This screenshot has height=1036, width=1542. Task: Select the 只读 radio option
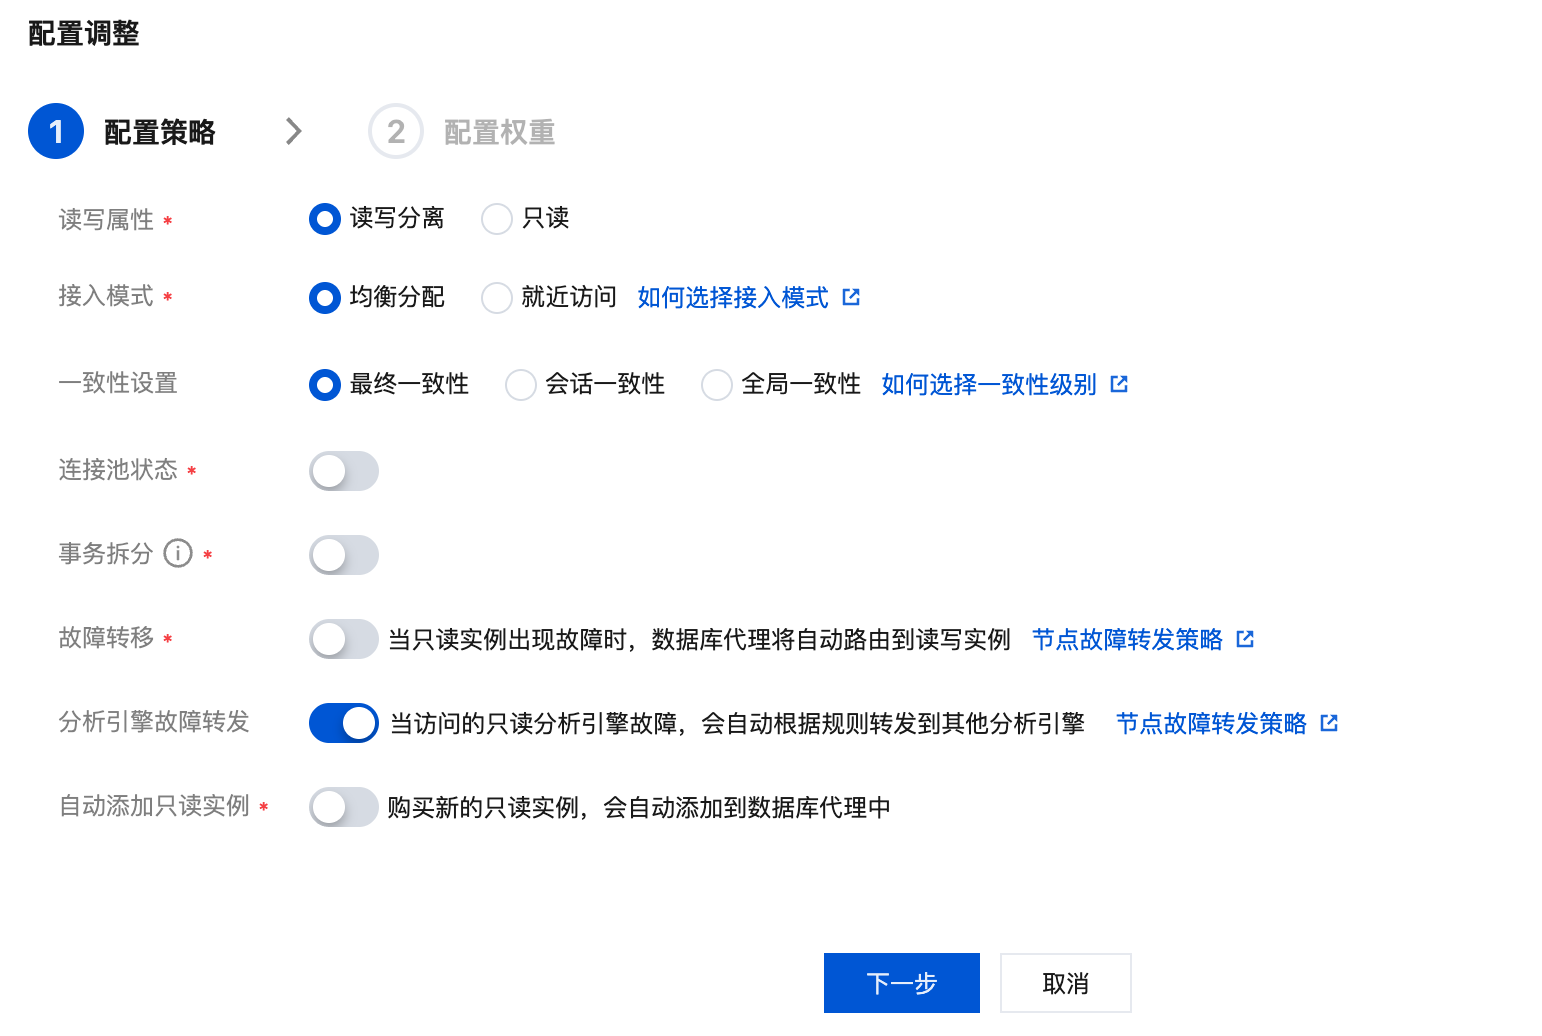[x=497, y=218]
